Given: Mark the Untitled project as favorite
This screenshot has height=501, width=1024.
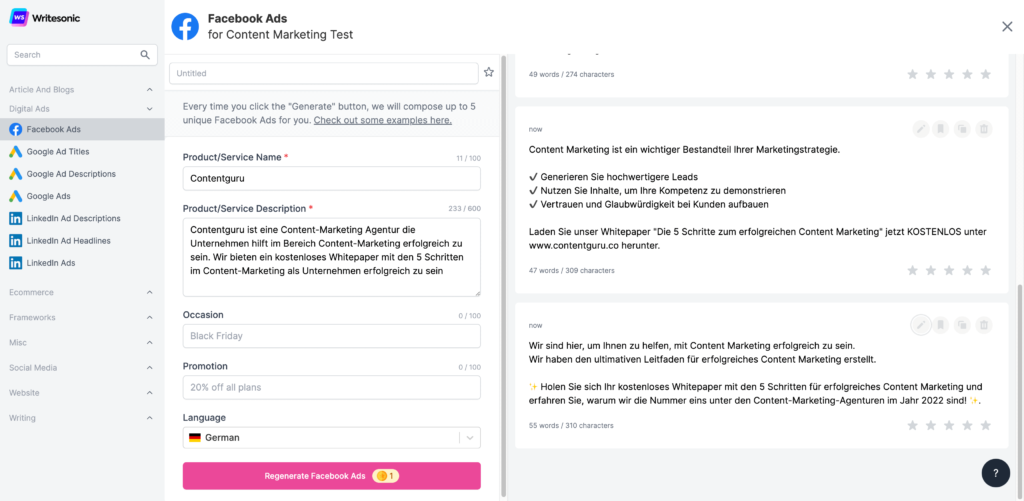Looking at the screenshot, I should (488, 73).
